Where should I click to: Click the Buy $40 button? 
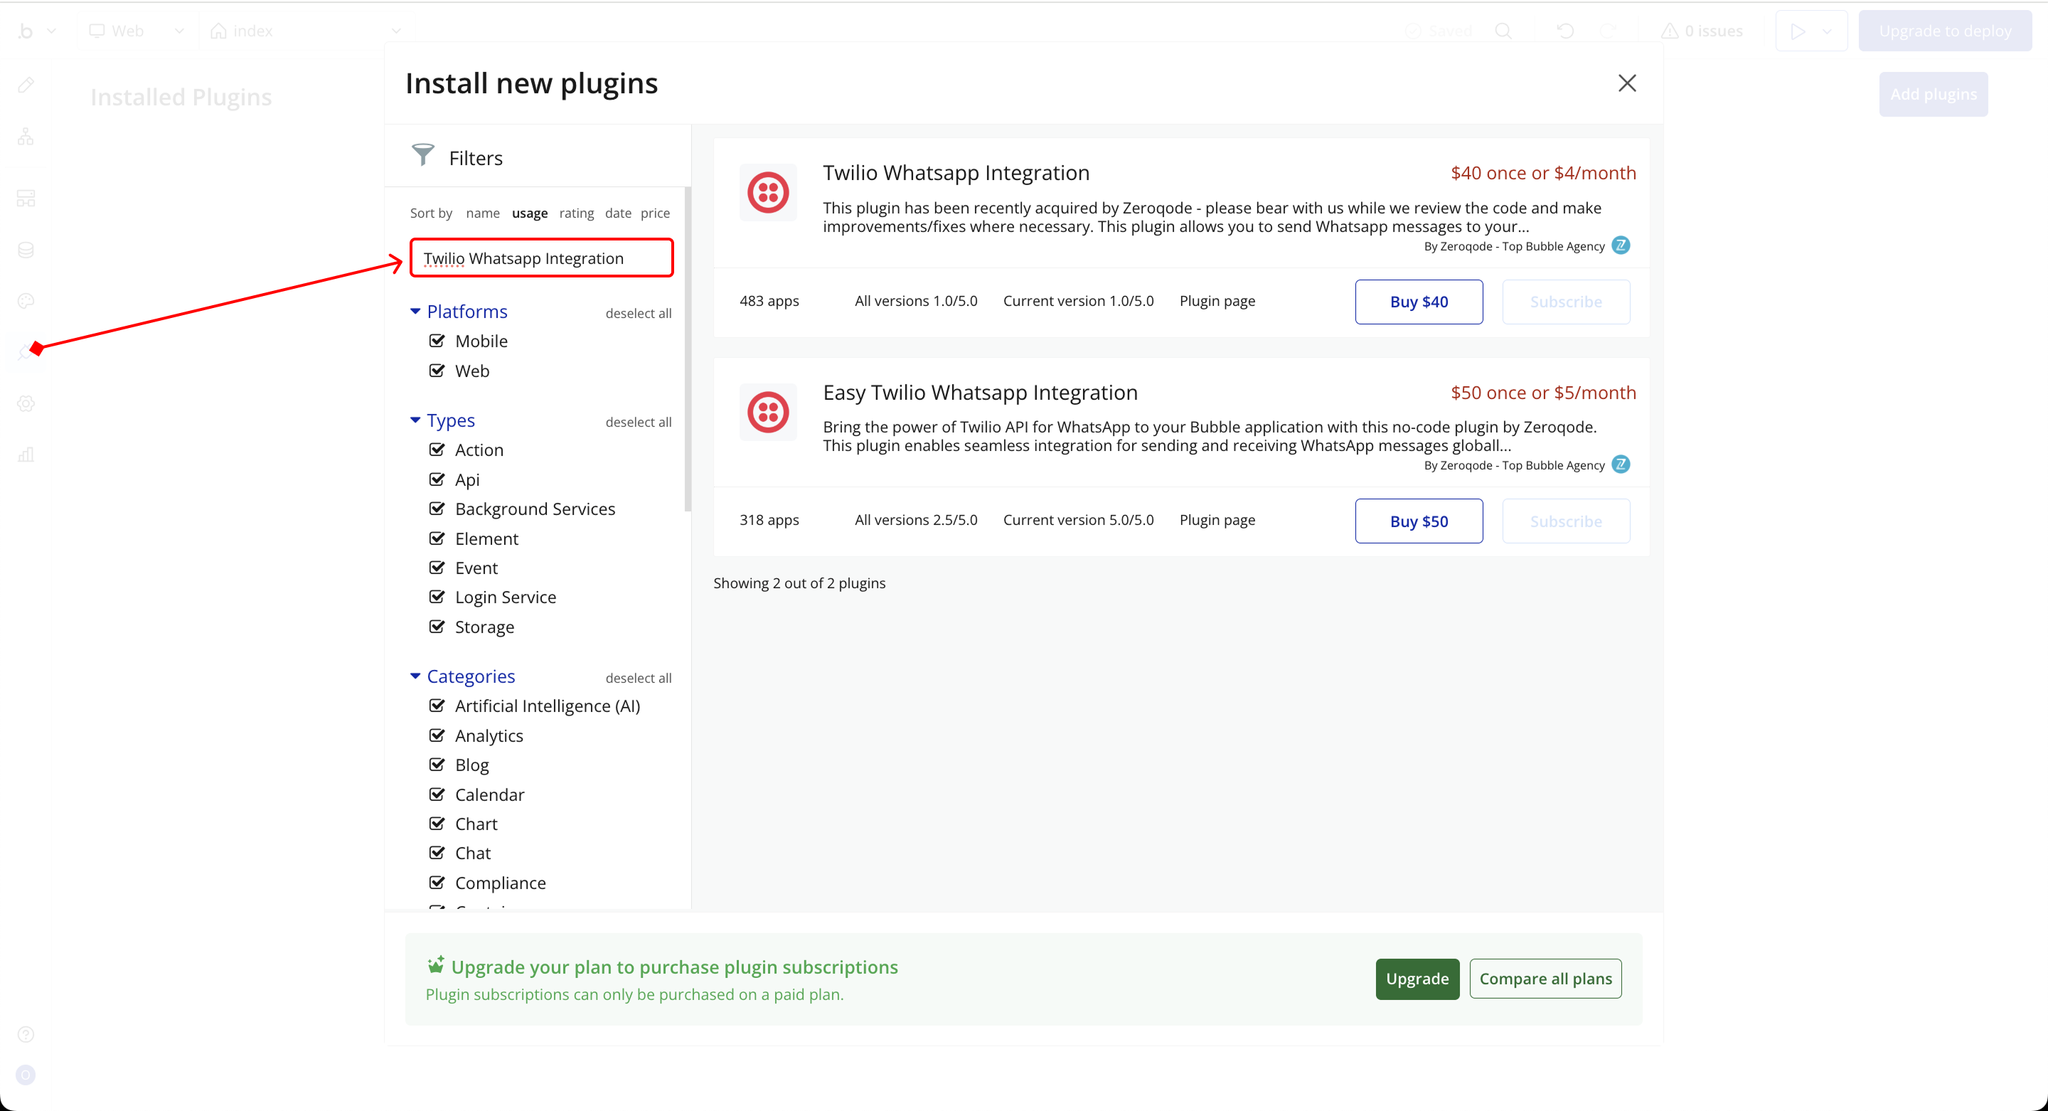click(x=1418, y=302)
